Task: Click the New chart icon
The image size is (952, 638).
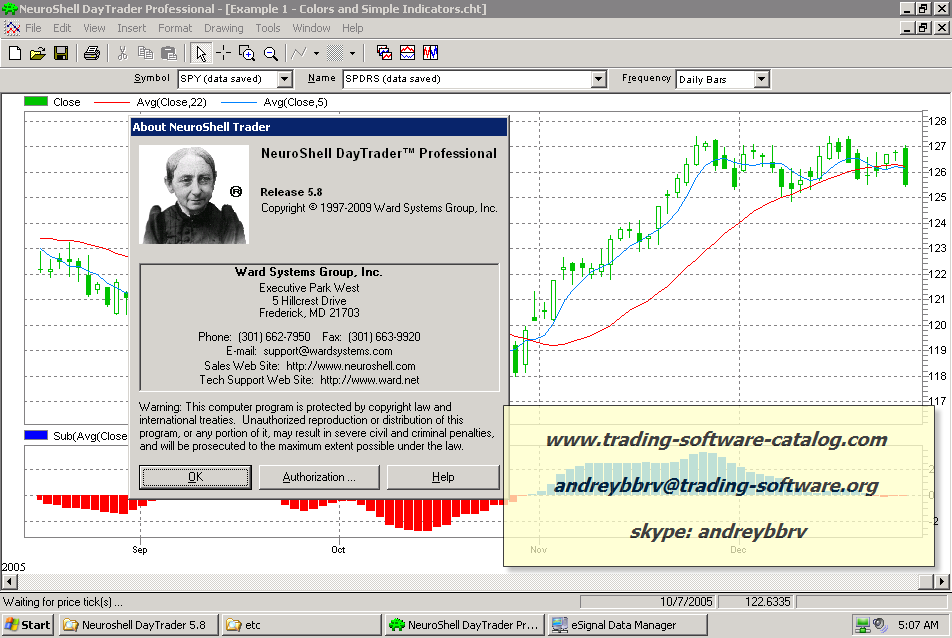Action: pos(14,53)
